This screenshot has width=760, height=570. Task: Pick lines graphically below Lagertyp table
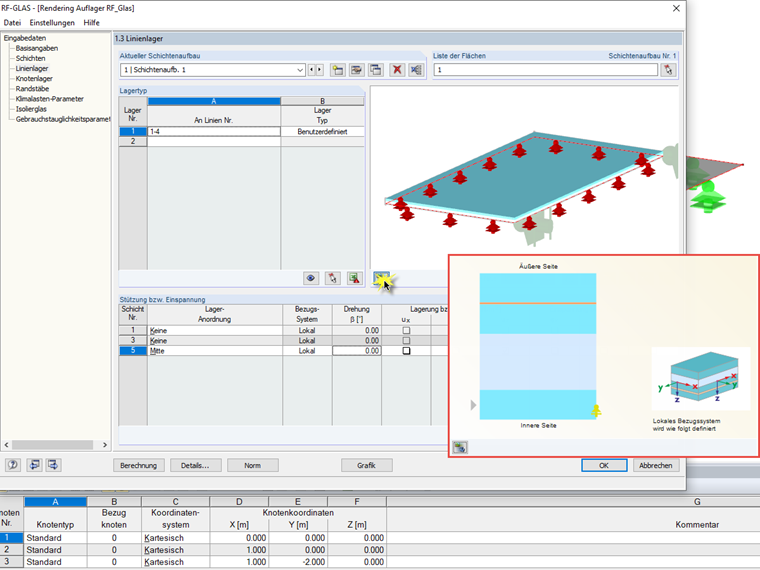pos(333,278)
